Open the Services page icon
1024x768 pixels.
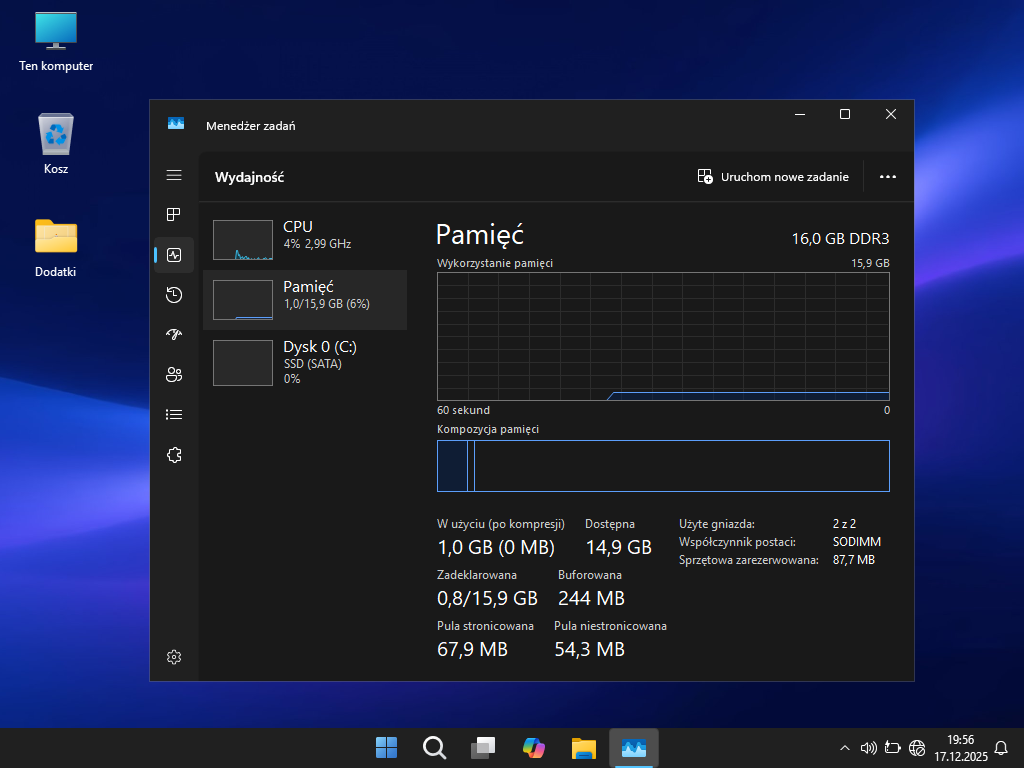pos(174,455)
